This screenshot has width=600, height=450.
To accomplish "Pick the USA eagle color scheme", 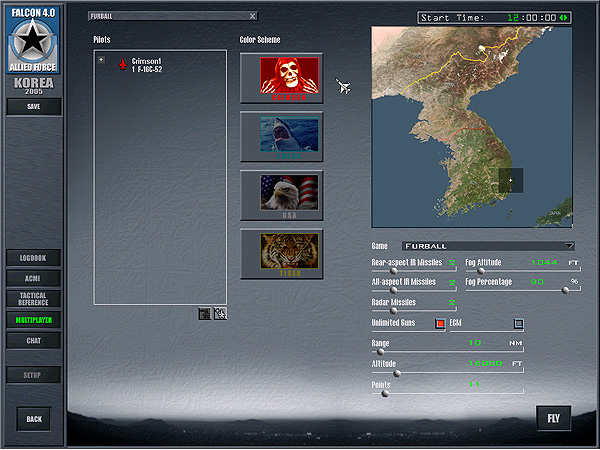I will point(282,196).
